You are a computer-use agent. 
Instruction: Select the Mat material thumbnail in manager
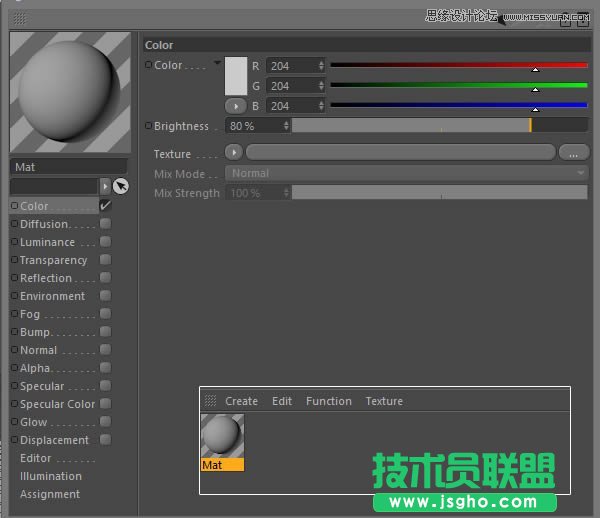coord(222,436)
